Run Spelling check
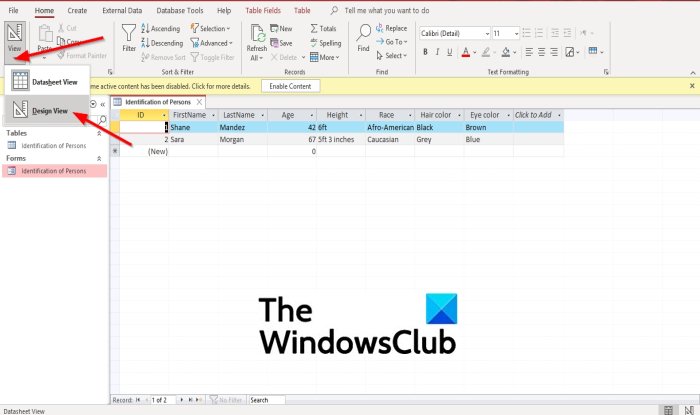 [x=325, y=43]
